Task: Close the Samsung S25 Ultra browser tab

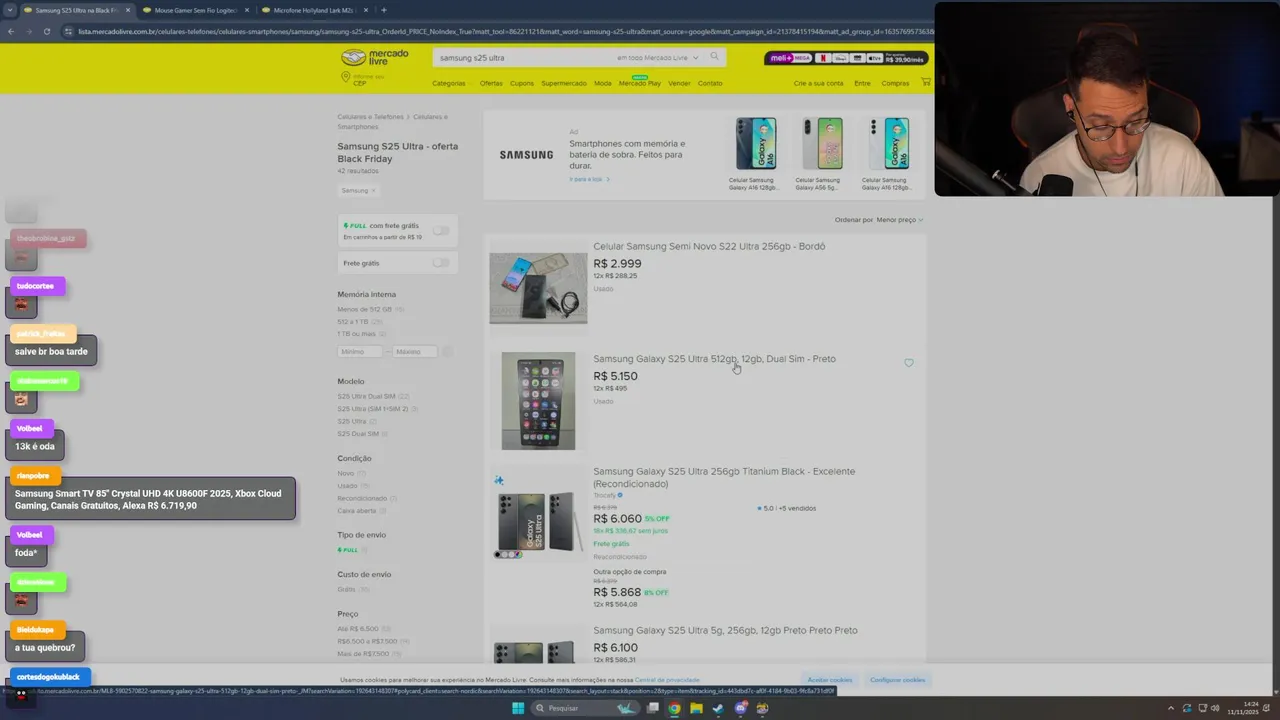Action: pyautogui.click(x=127, y=10)
